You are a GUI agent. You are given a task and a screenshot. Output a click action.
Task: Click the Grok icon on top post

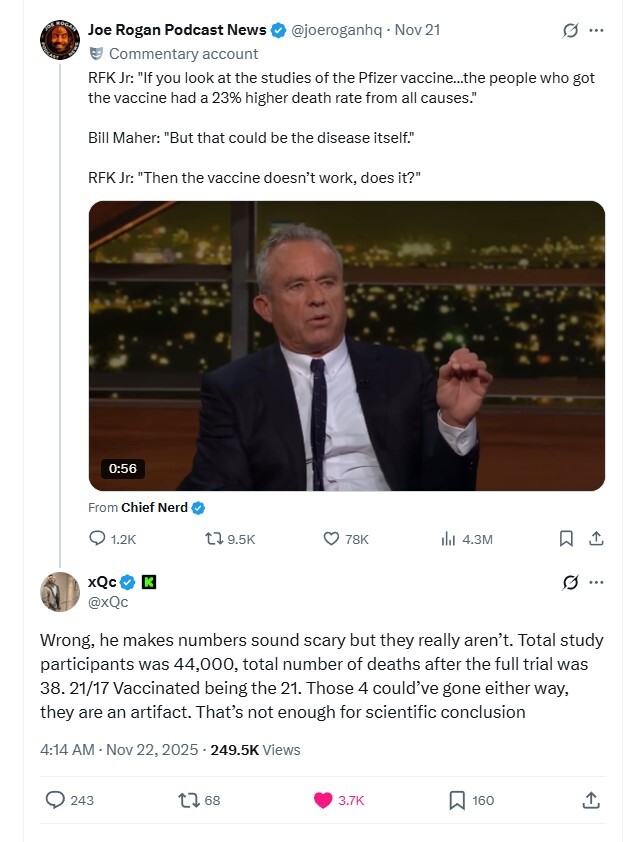(571, 30)
